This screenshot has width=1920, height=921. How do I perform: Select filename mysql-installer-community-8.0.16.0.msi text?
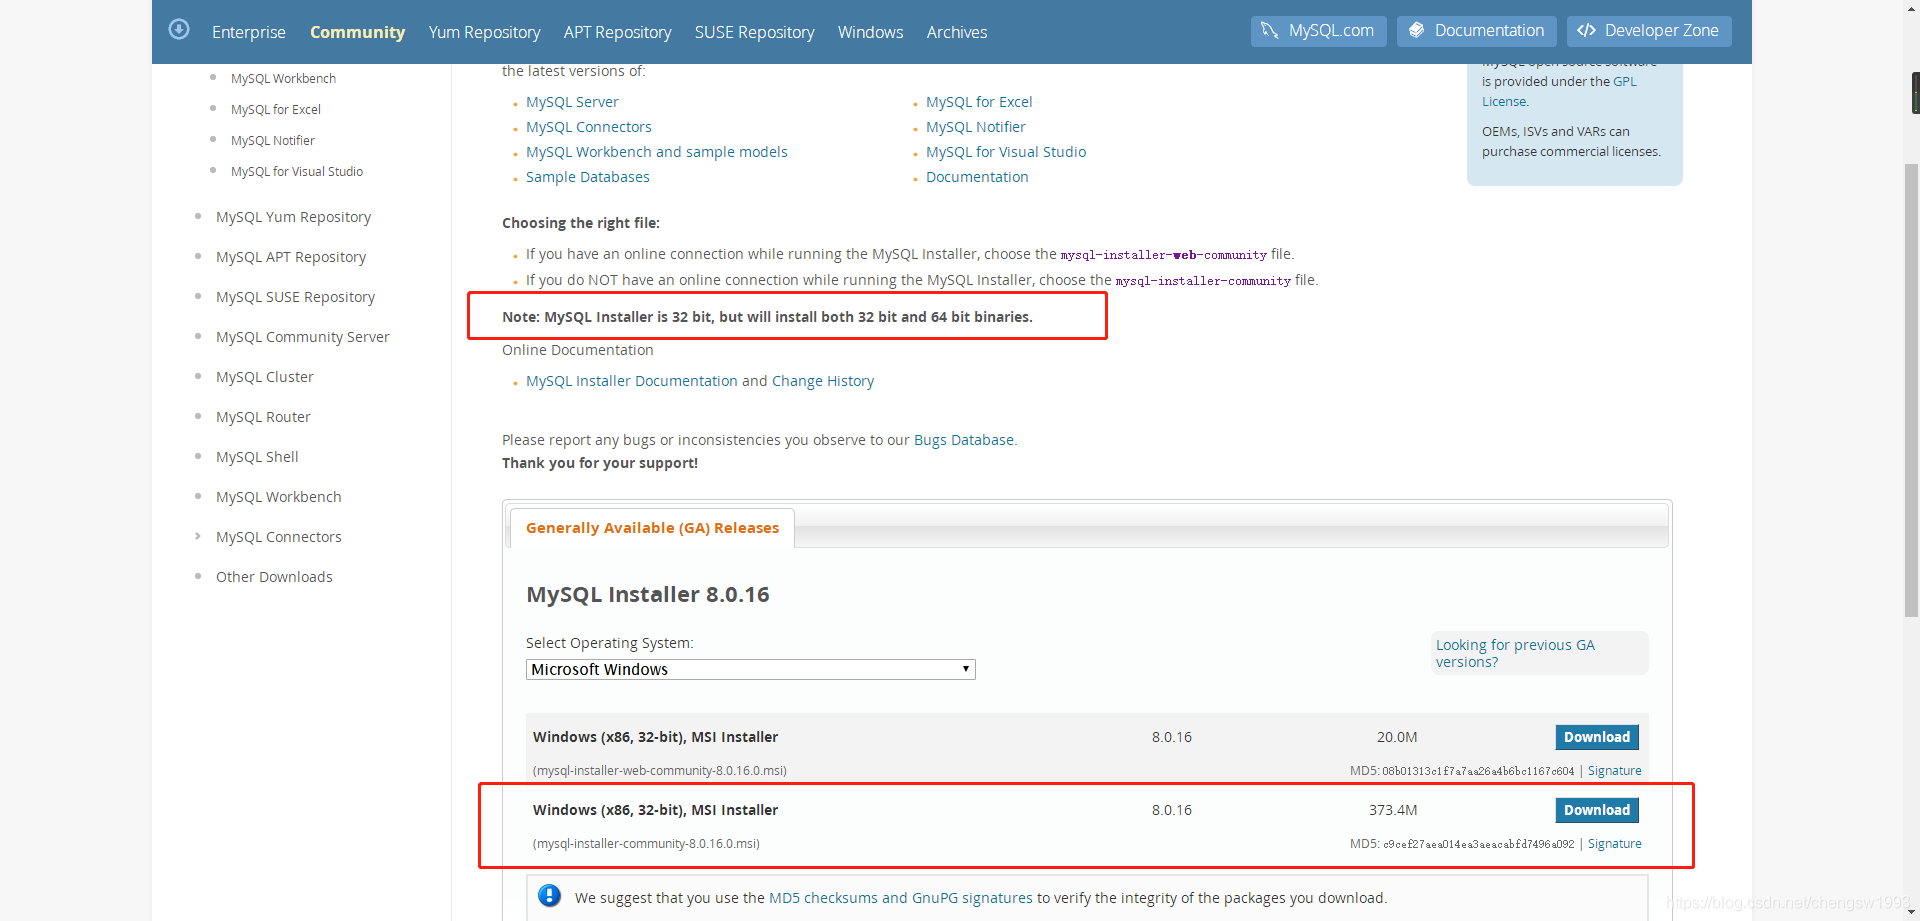point(646,844)
